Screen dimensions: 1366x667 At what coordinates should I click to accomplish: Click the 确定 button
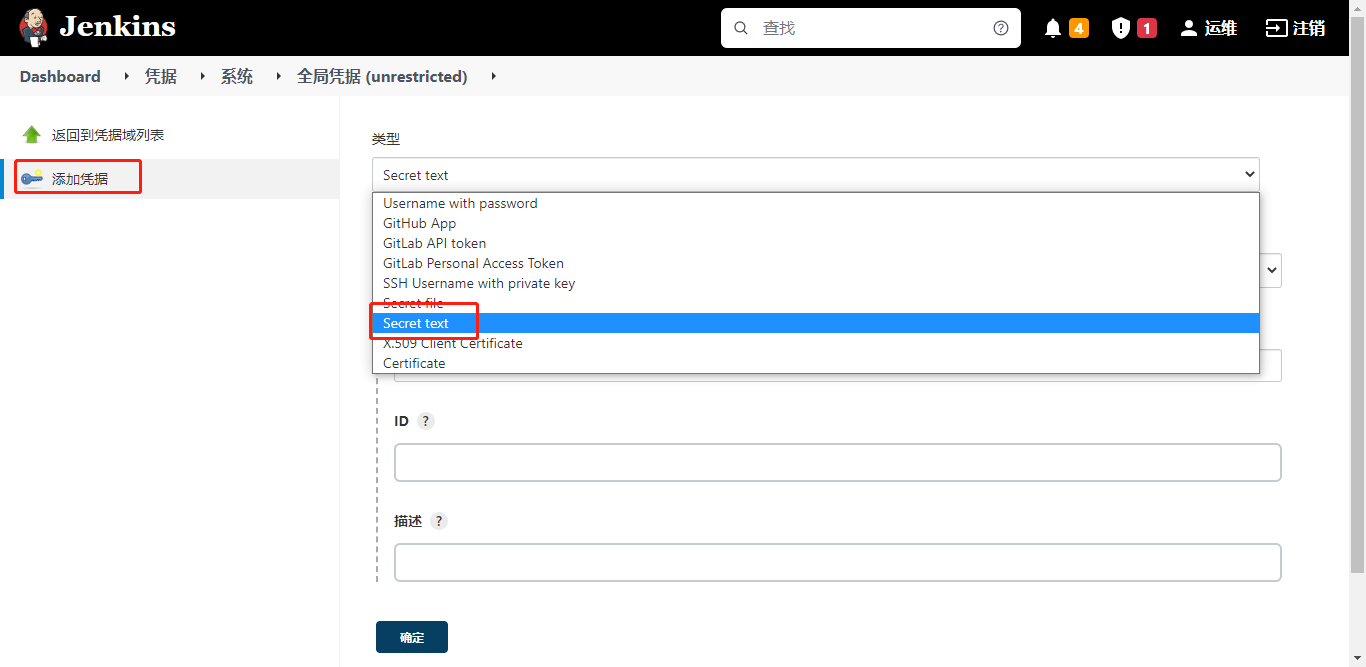(412, 637)
